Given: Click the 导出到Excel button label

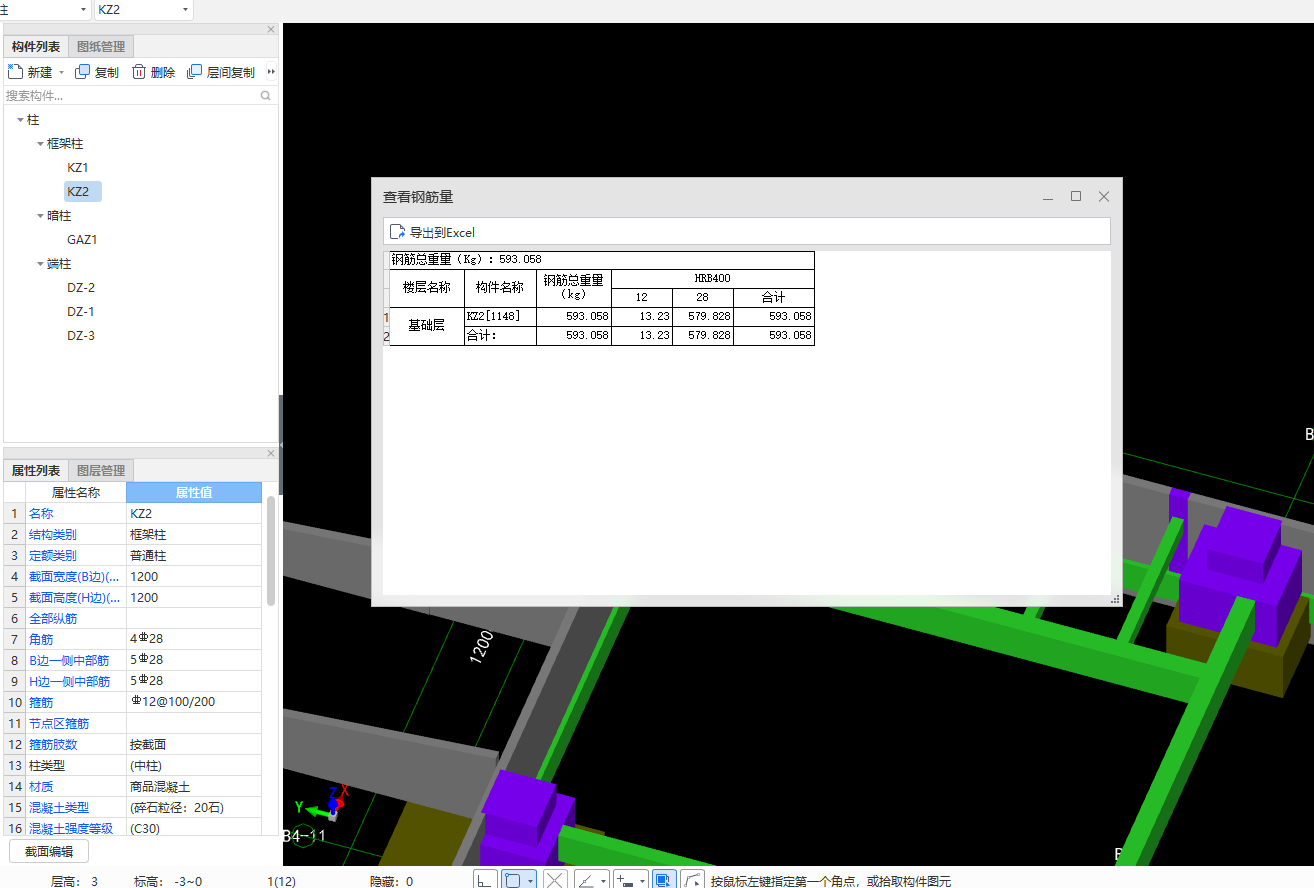Looking at the screenshot, I should pyautogui.click(x=442, y=232).
